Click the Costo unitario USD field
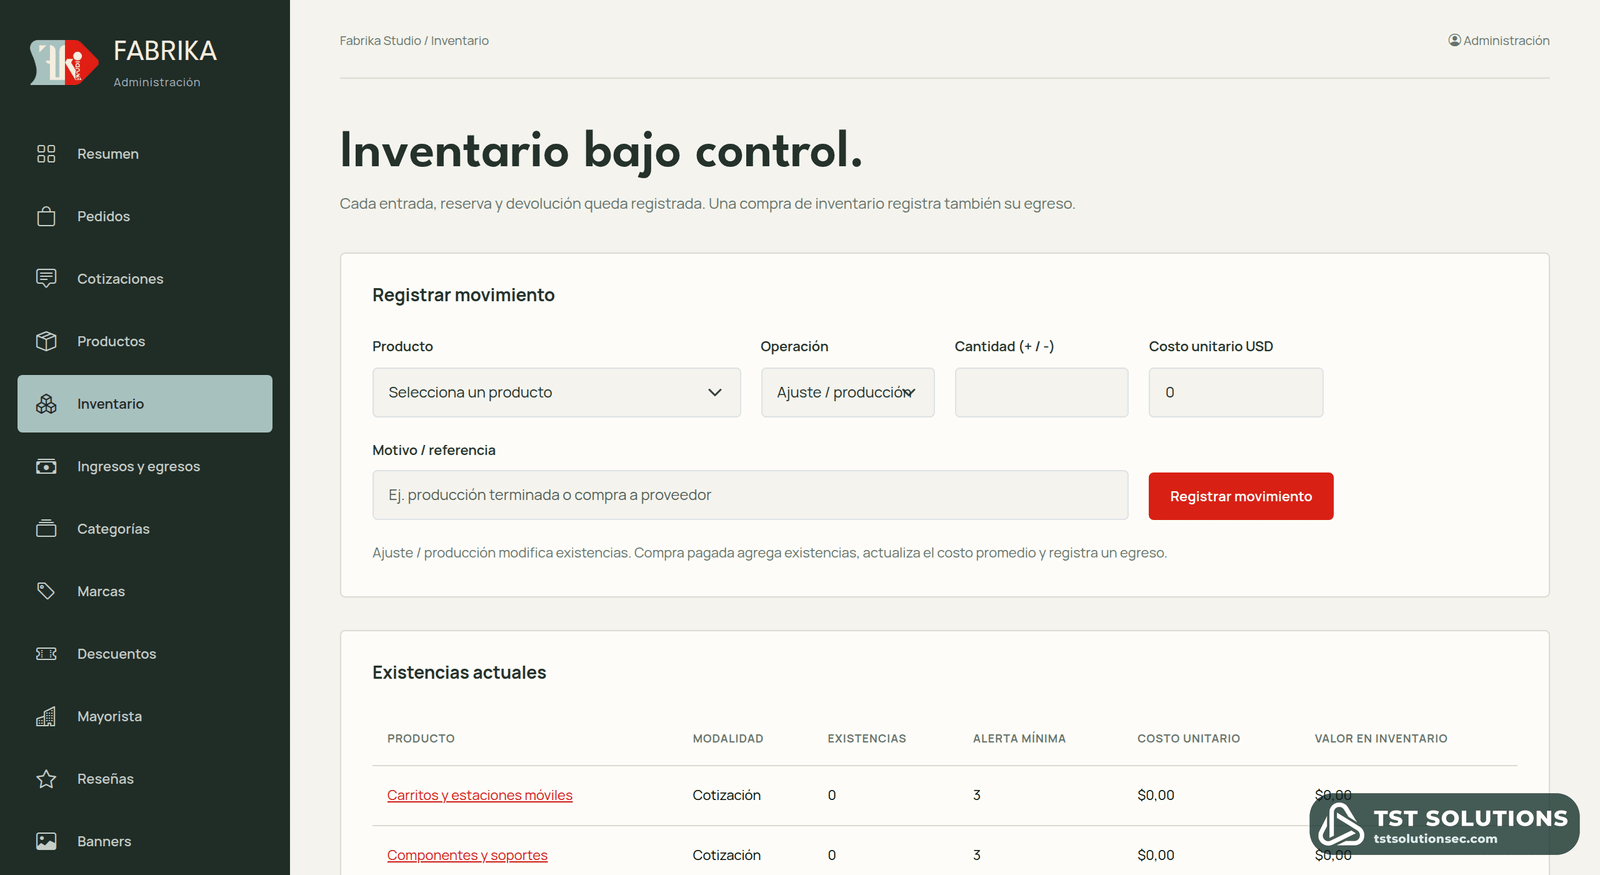The image size is (1600, 875). click(1236, 392)
